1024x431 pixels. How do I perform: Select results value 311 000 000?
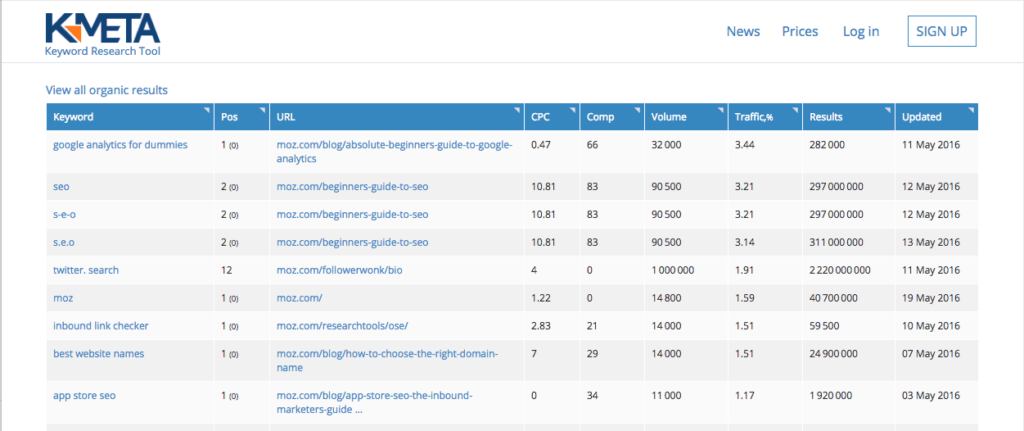pyautogui.click(x=836, y=242)
